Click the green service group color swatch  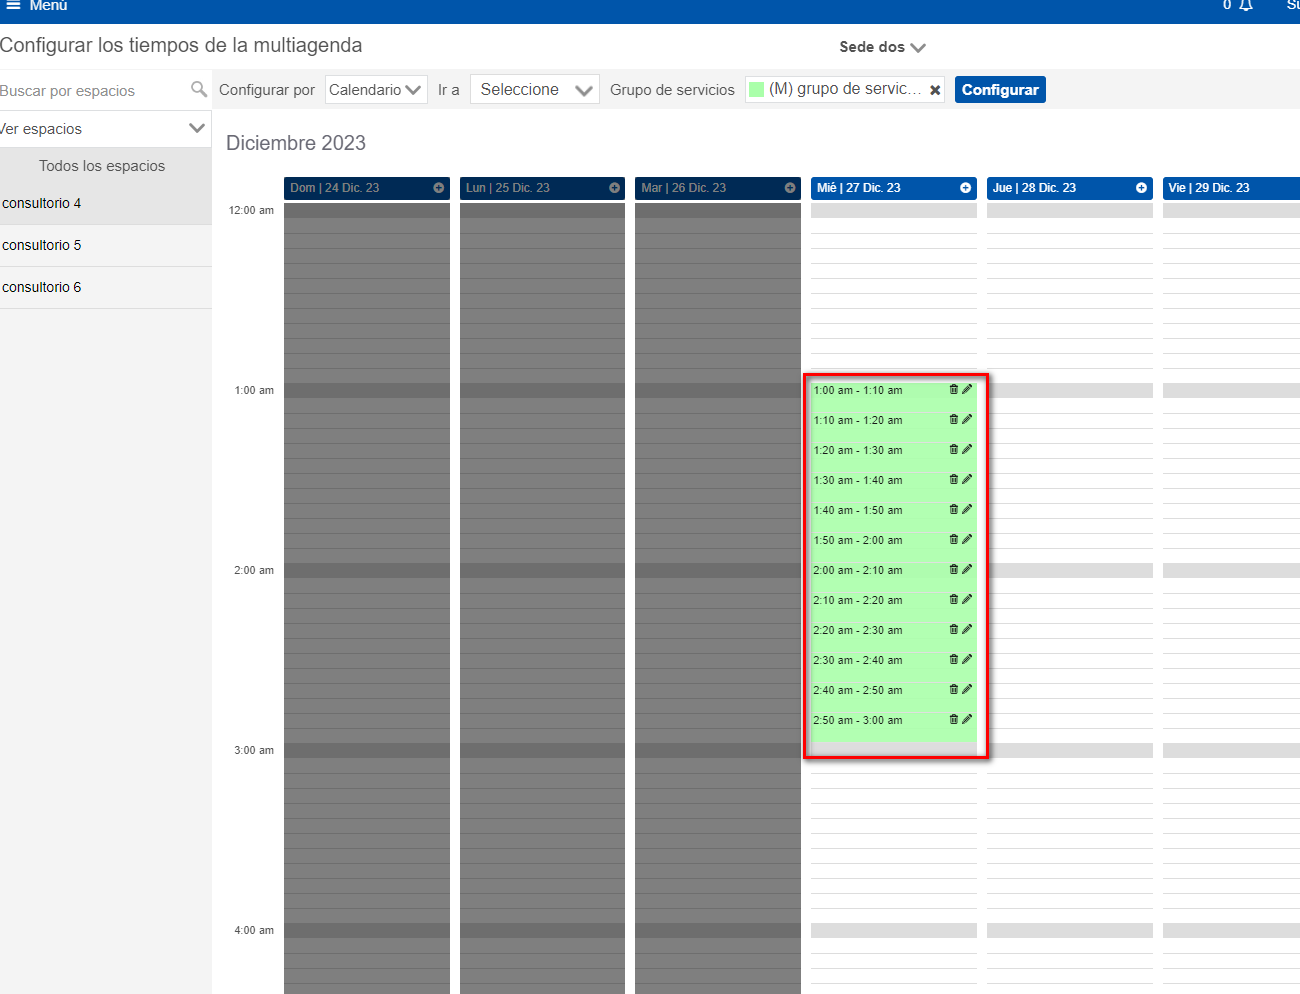(755, 89)
